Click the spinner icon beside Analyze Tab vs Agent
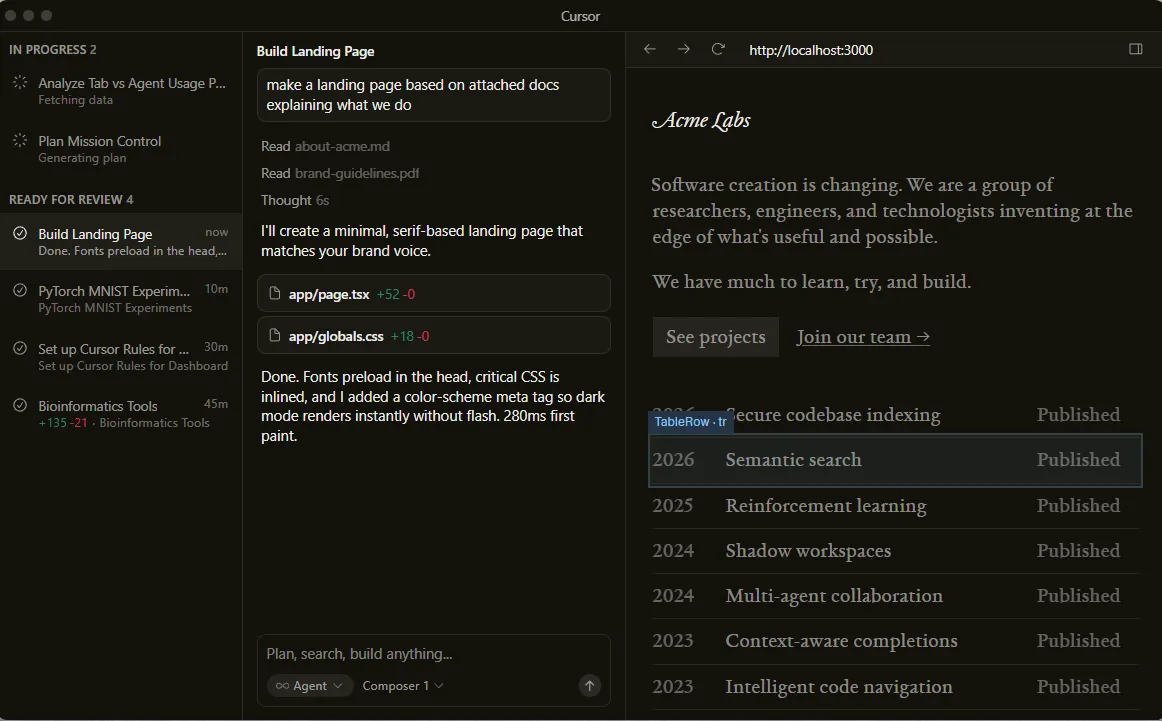1162x721 pixels. pyautogui.click(x=20, y=83)
